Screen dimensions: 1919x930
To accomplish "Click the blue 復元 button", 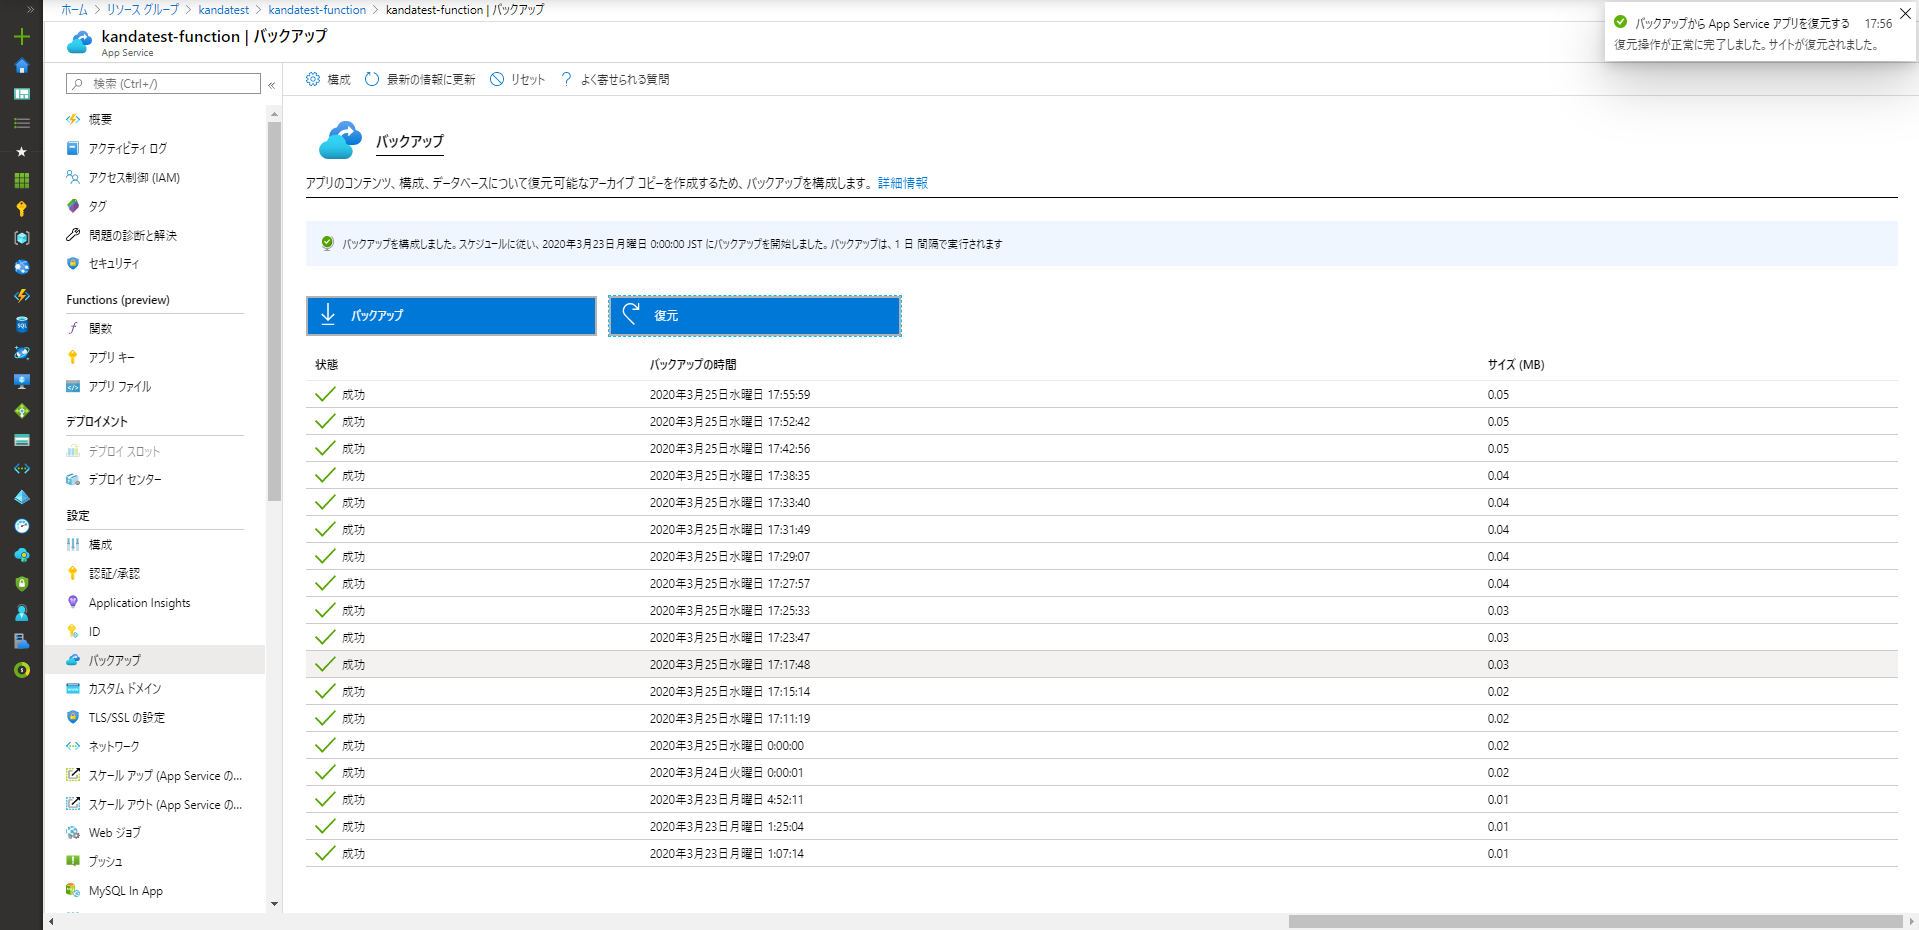I will click(754, 316).
